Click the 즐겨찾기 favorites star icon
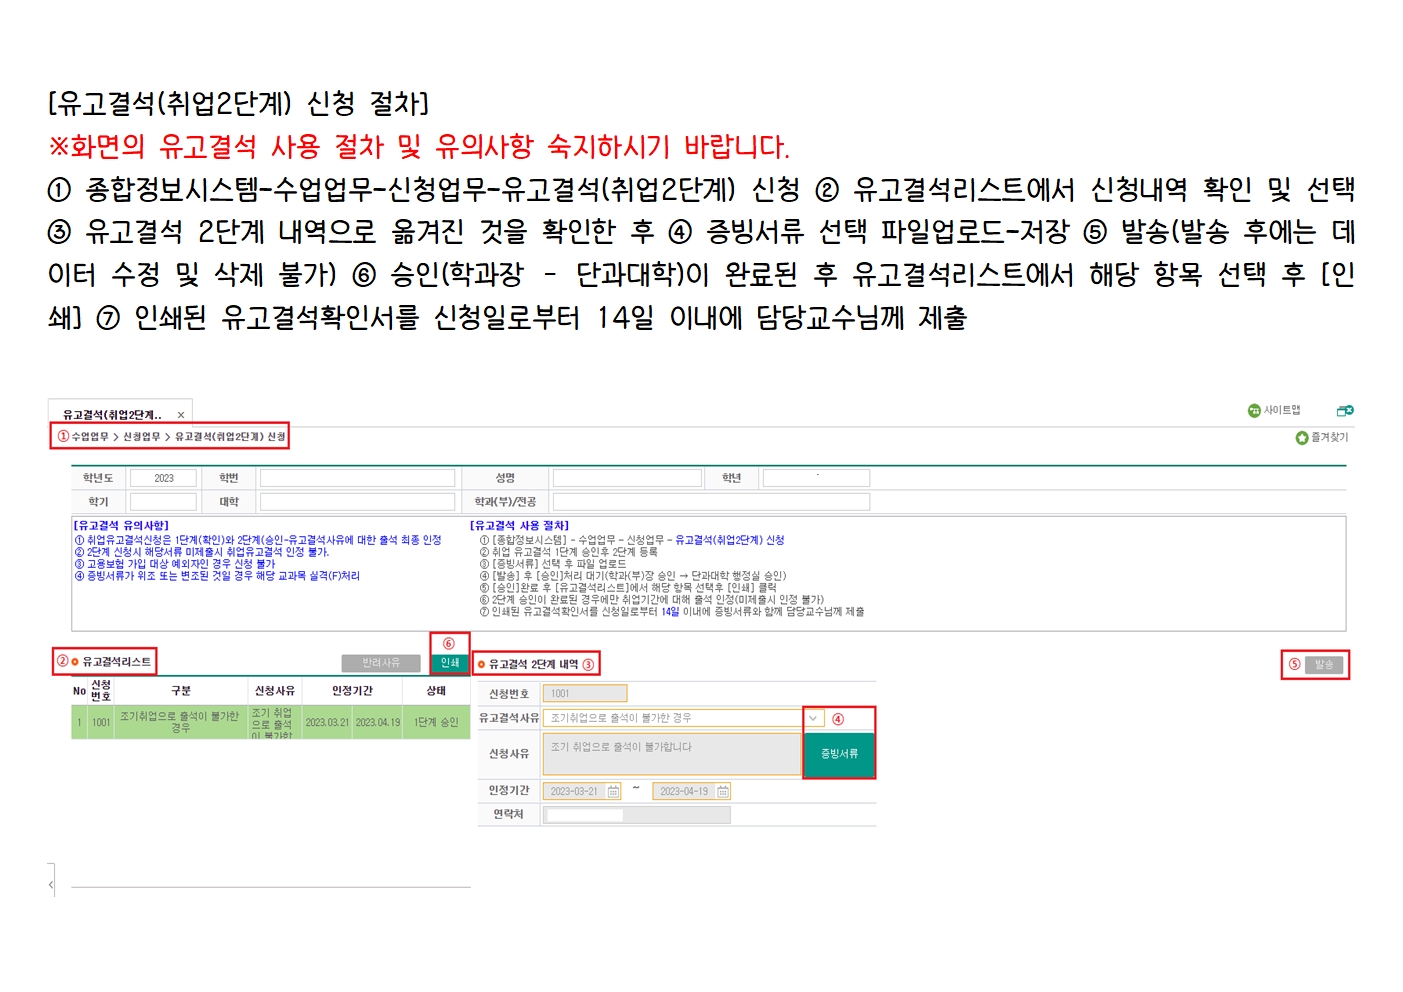Screen dimensions: 1403x992 click(1301, 438)
